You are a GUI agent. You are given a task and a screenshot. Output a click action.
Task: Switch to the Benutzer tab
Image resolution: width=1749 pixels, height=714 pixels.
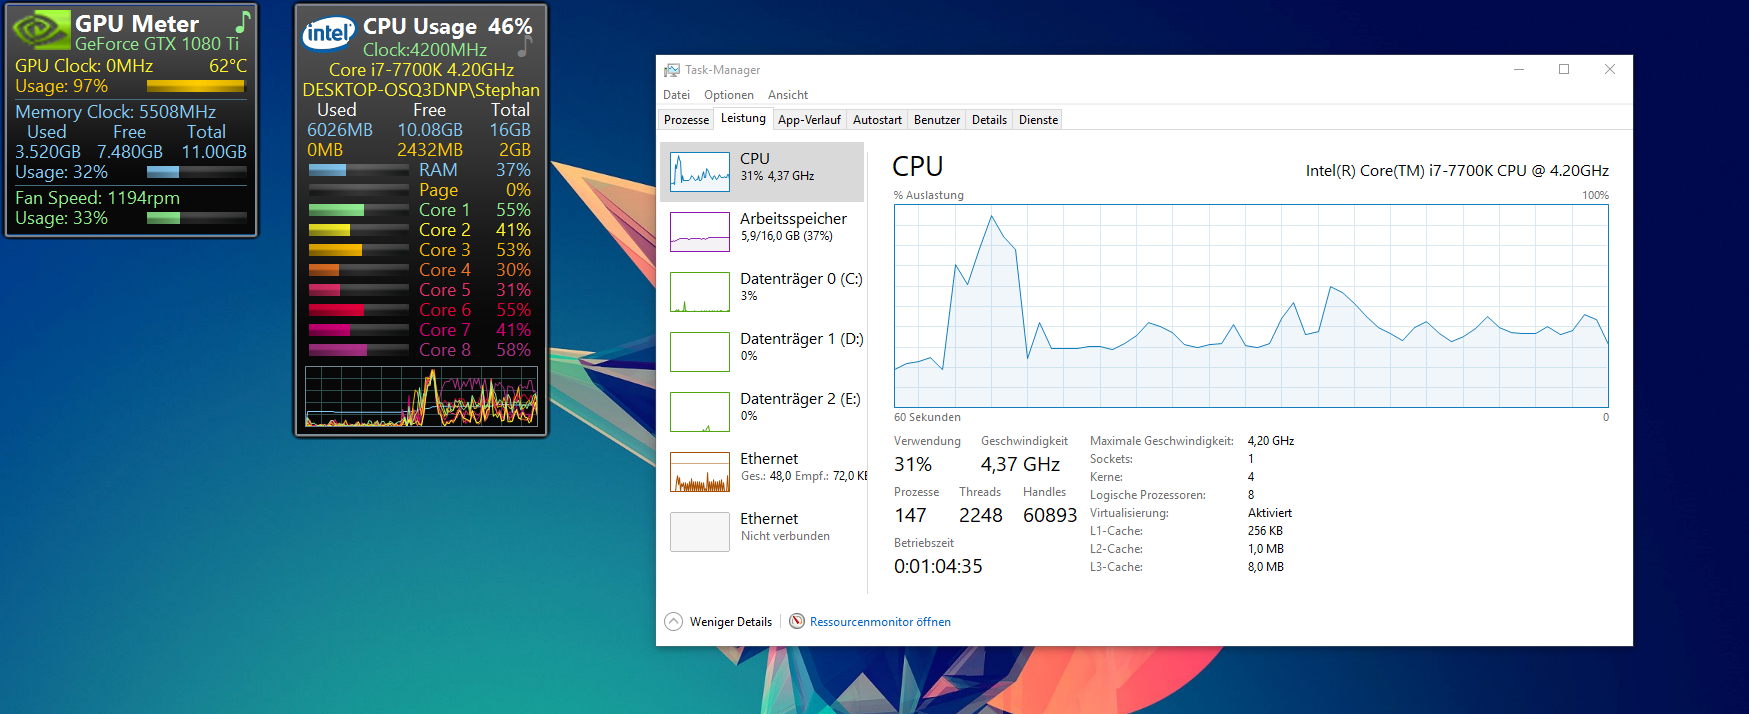[937, 120]
